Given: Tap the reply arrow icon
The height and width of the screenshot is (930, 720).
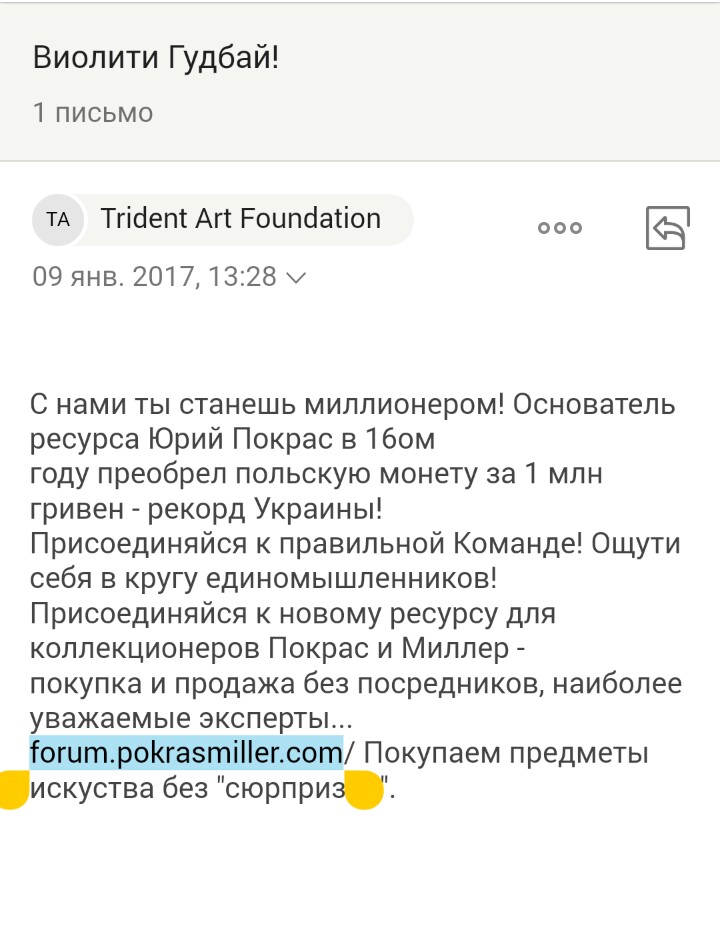Looking at the screenshot, I should pyautogui.click(x=668, y=228).
